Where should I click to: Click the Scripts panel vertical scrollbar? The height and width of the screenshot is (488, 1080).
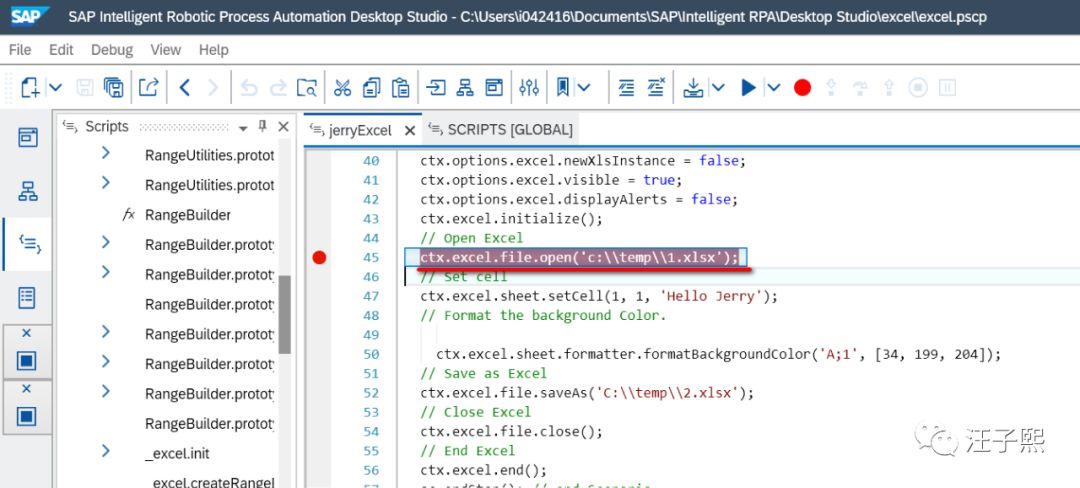coord(284,314)
